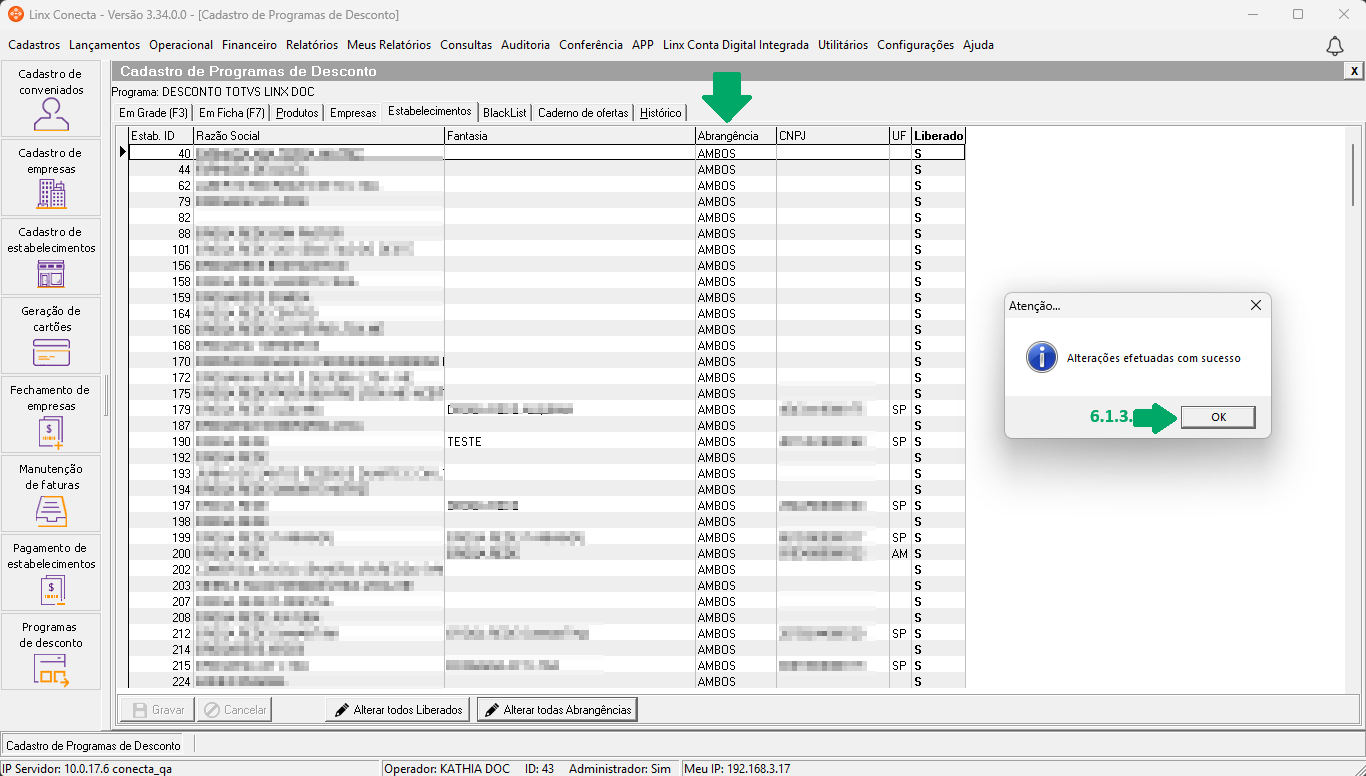
Task: Close the Cadastro de Programas de Desconto panel
Action: point(1354,71)
